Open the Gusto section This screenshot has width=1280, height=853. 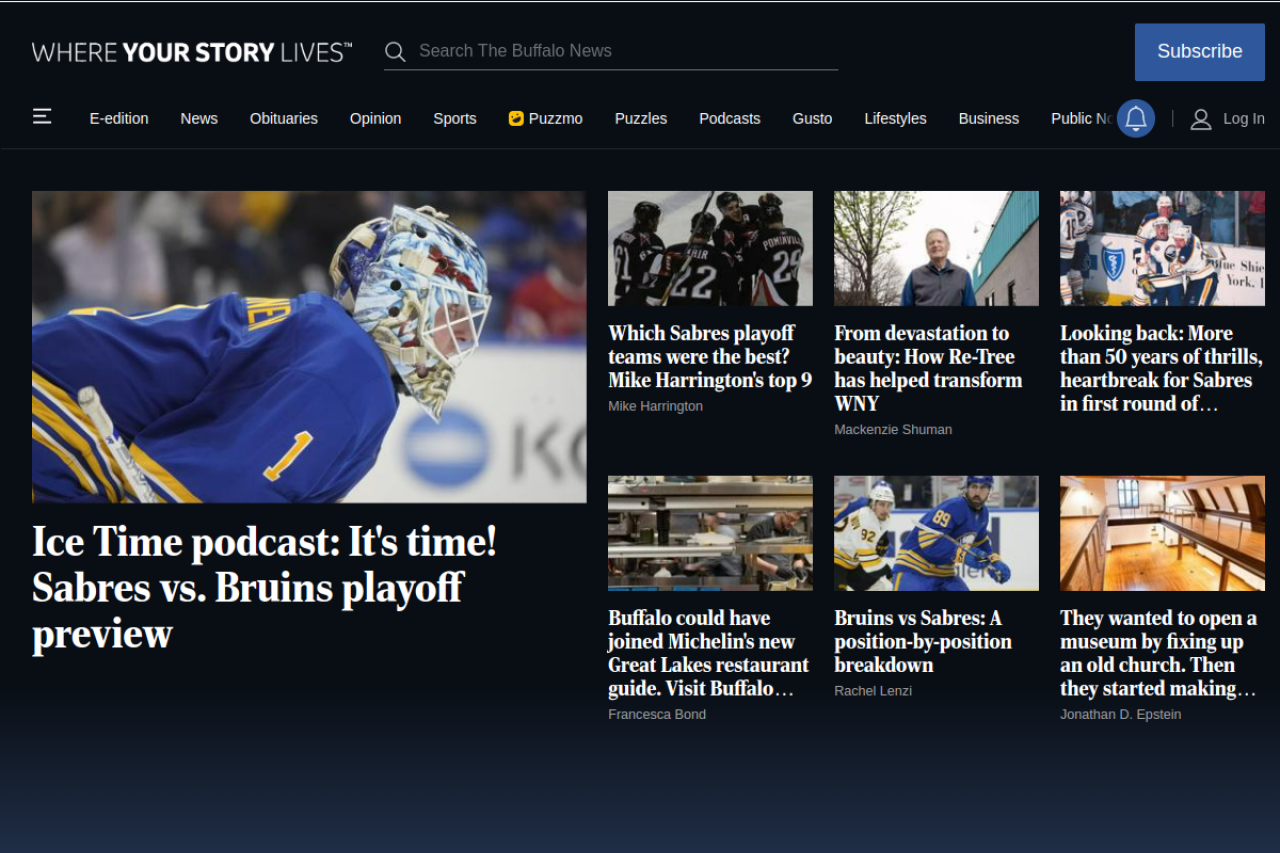tap(812, 118)
